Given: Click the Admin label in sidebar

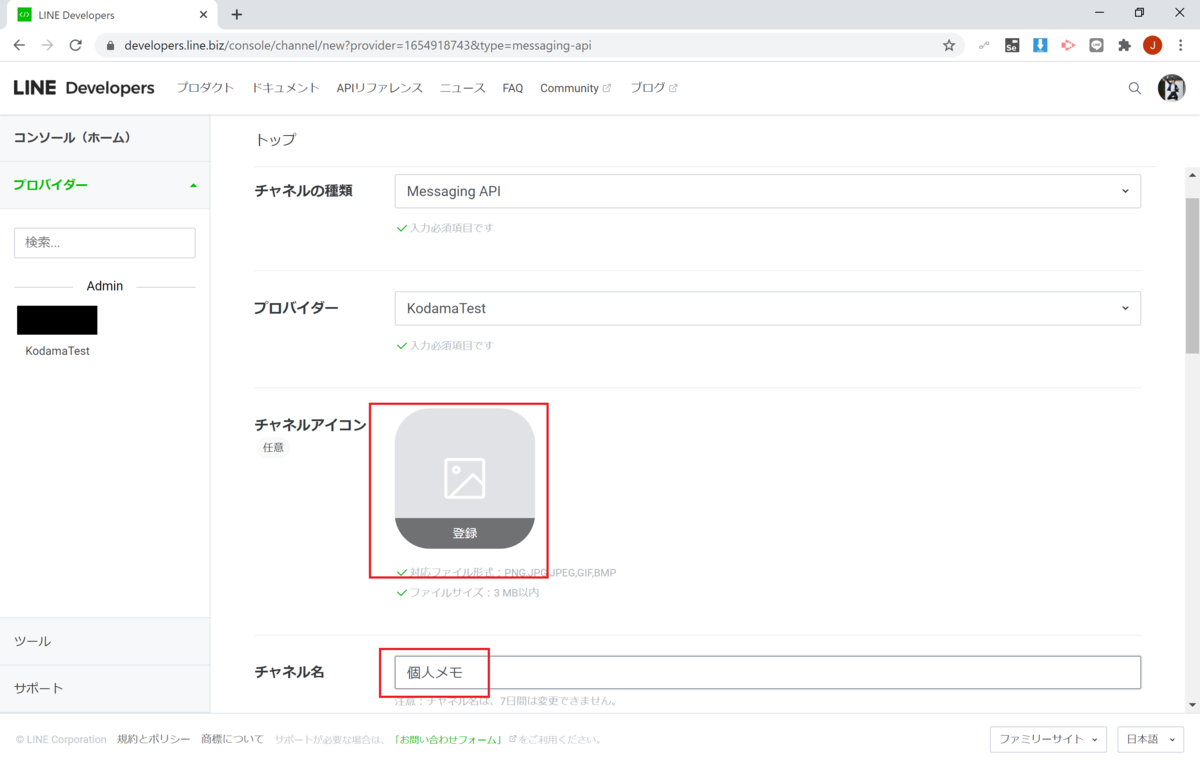Looking at the screenshot, I should click(x=105, y=286).
